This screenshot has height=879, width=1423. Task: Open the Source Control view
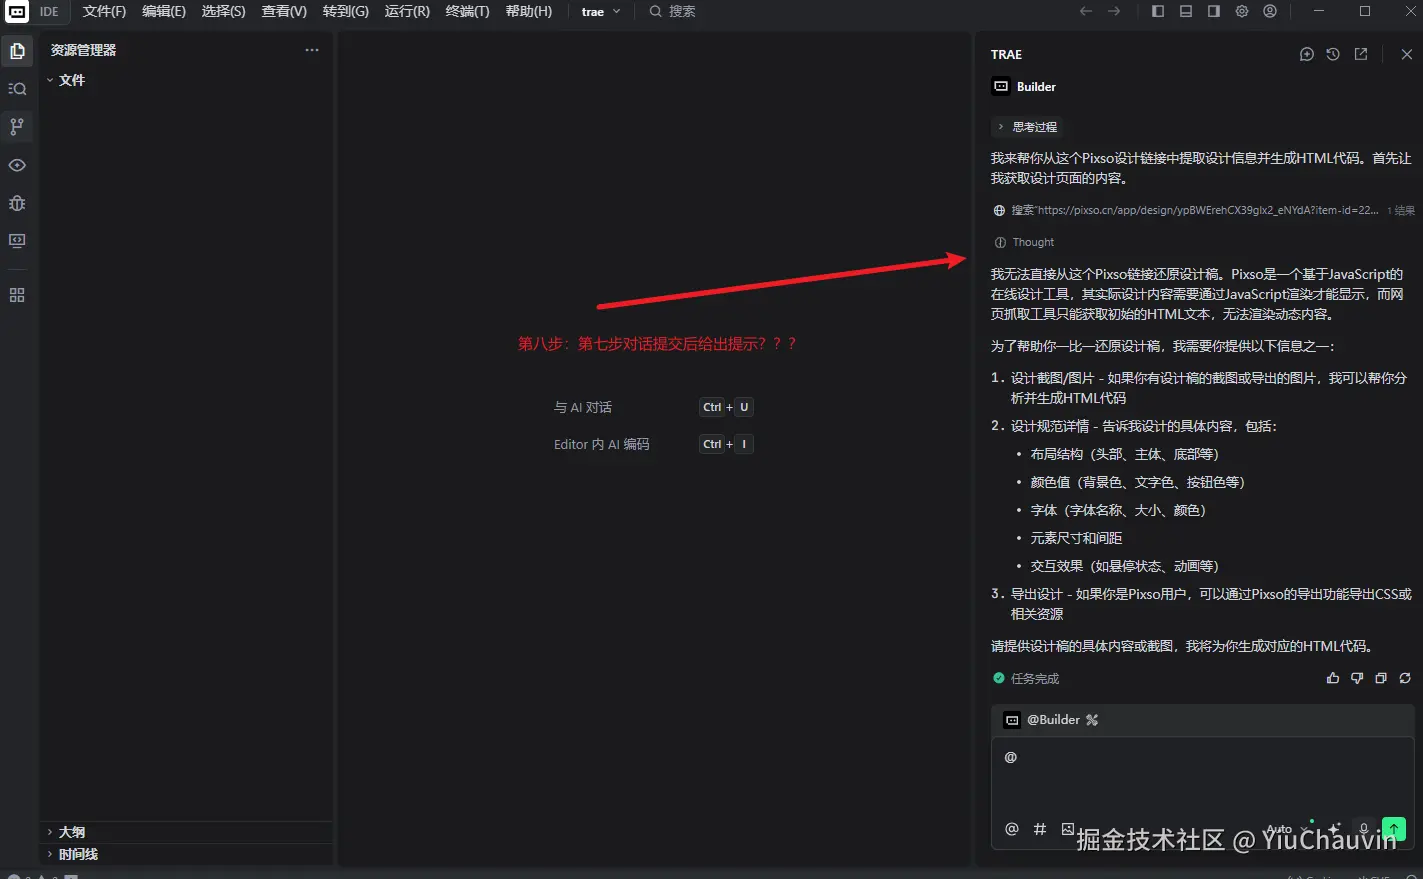(x=17, y=127)
